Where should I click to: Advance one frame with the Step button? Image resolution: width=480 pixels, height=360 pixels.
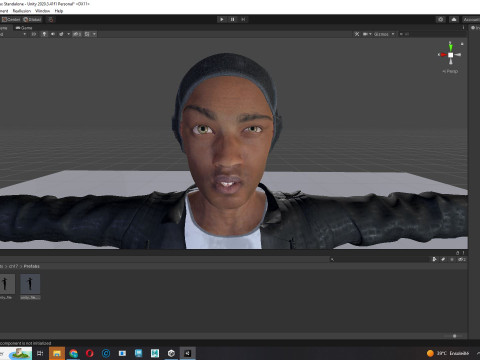243,19
